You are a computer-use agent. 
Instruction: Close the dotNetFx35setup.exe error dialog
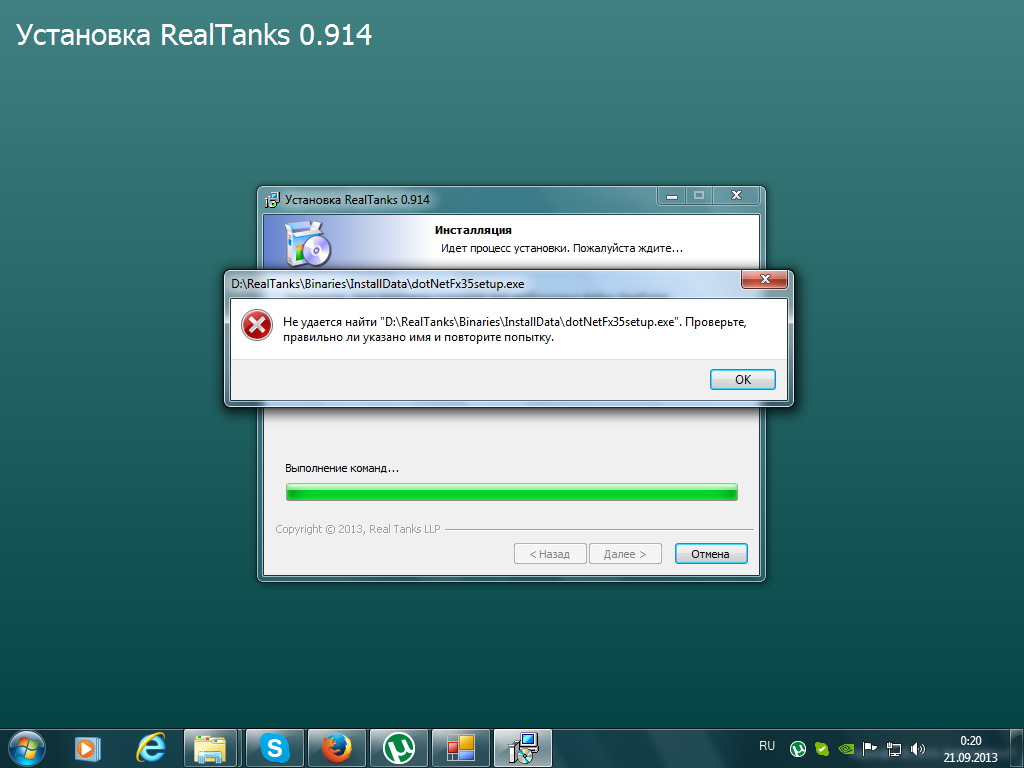[x=765, y=280]
